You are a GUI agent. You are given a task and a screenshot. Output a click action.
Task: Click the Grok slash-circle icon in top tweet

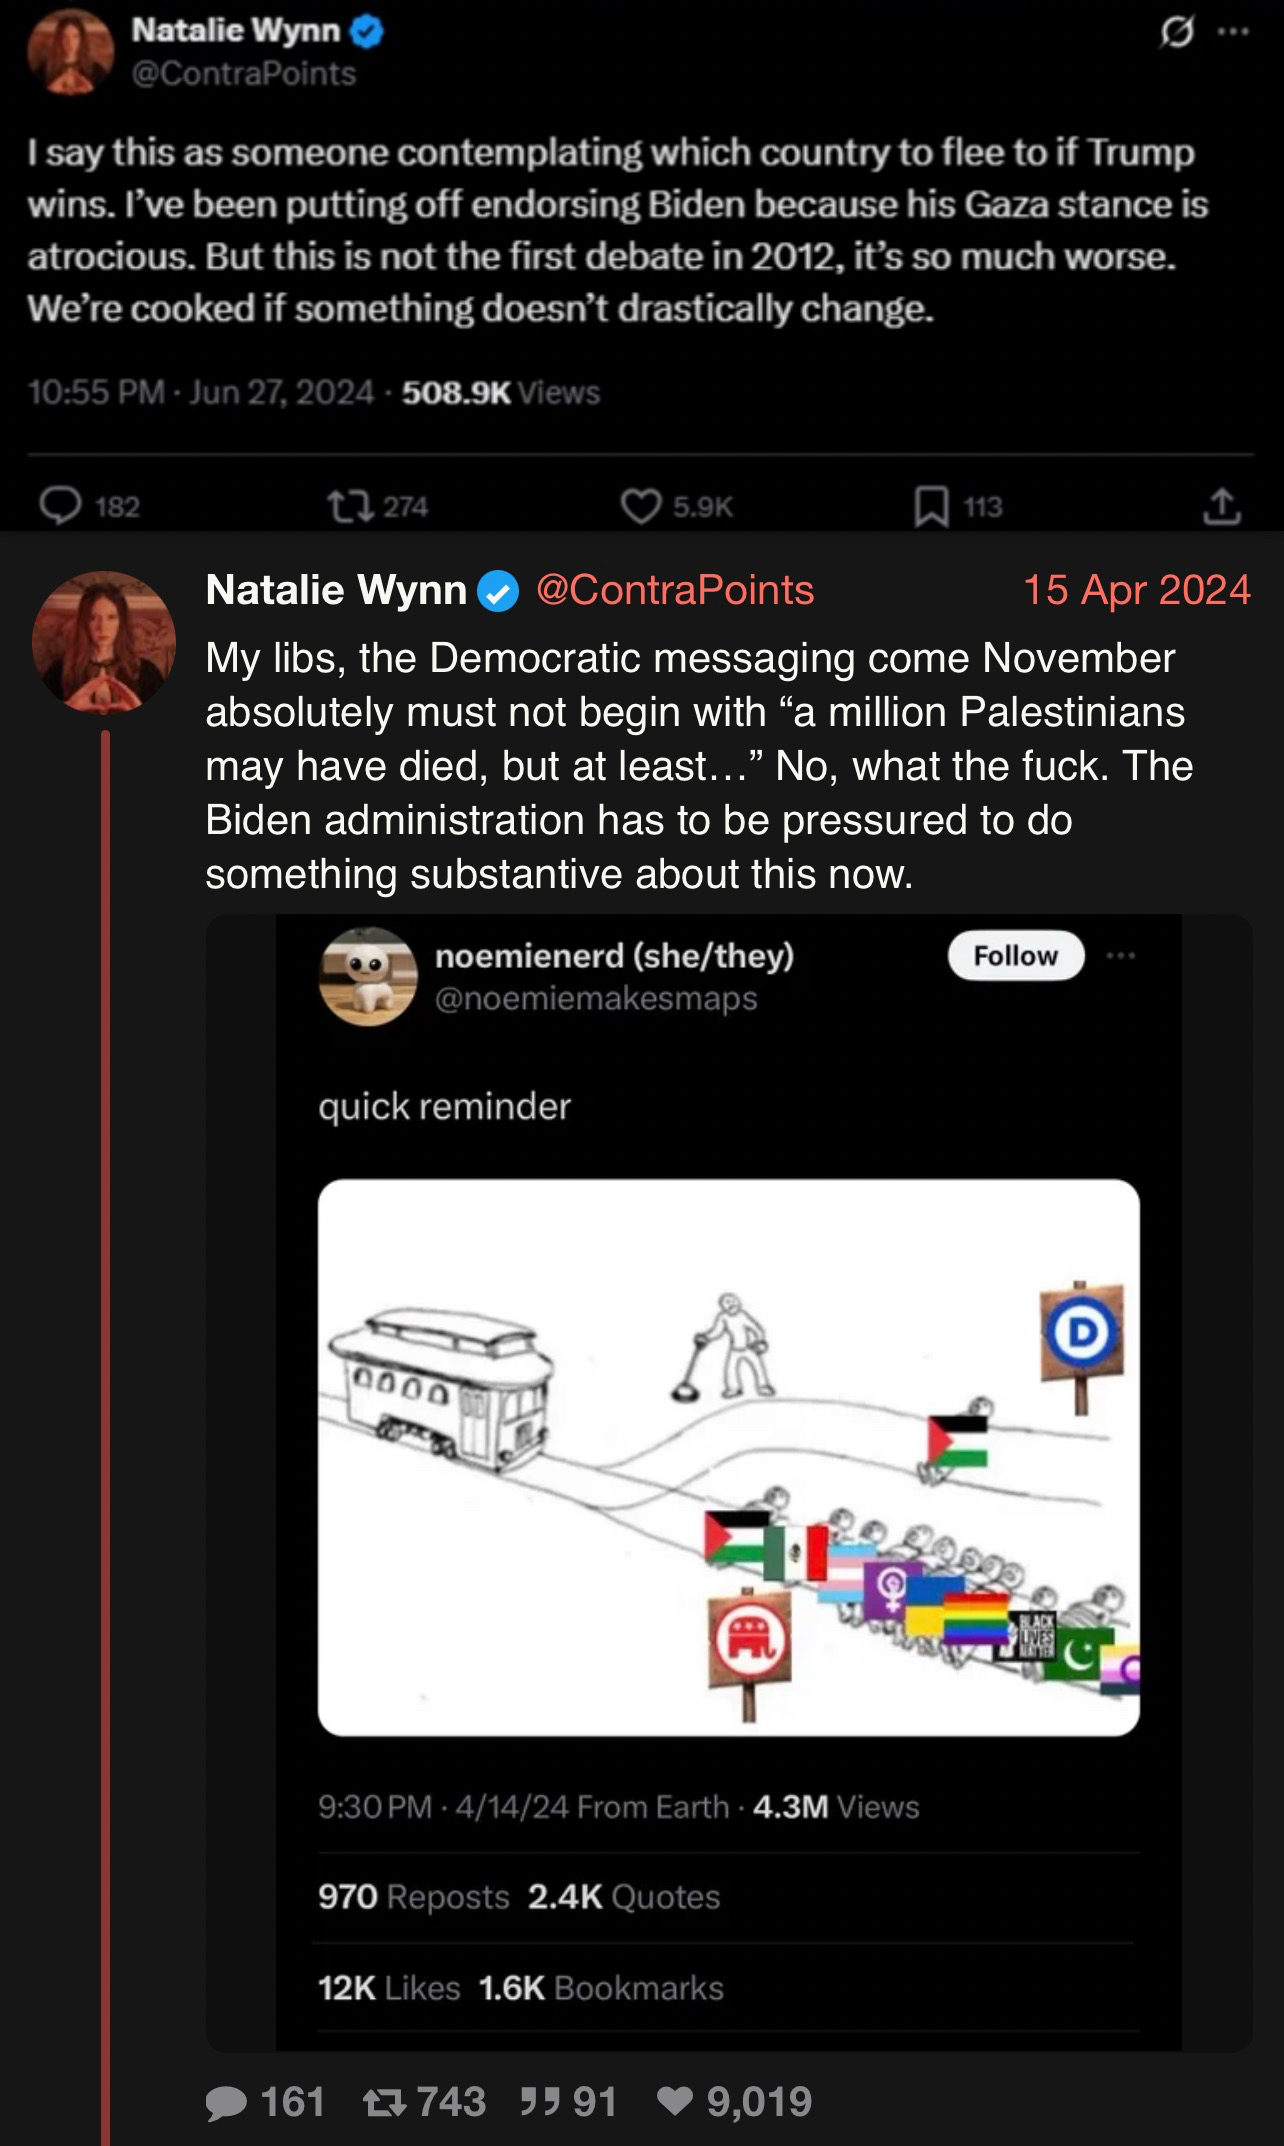1177,33
